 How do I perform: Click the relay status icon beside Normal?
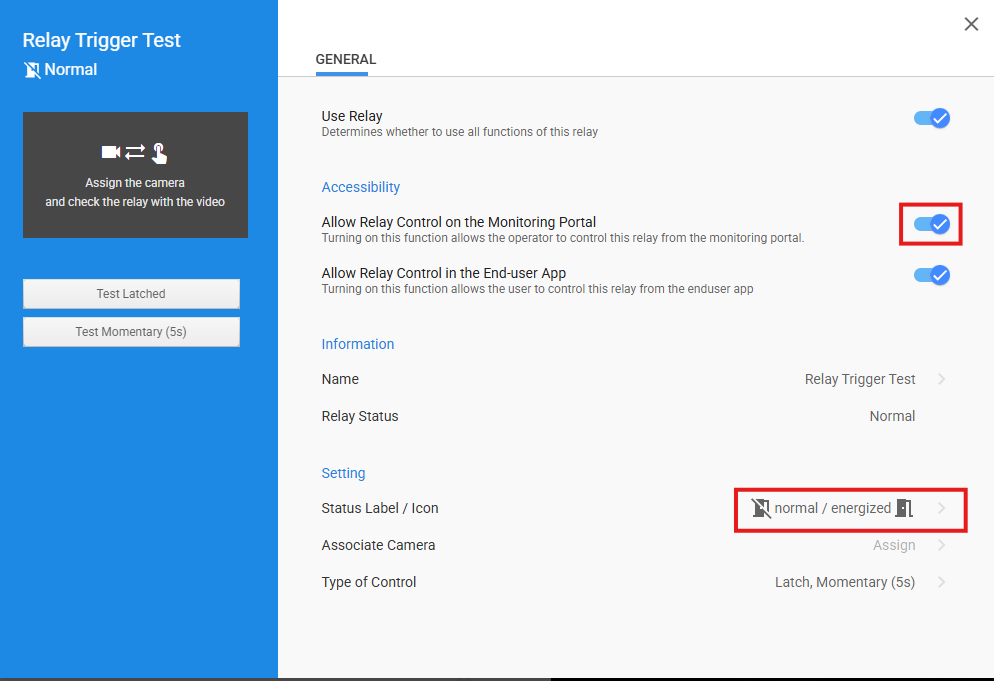[x=32, y=70]
